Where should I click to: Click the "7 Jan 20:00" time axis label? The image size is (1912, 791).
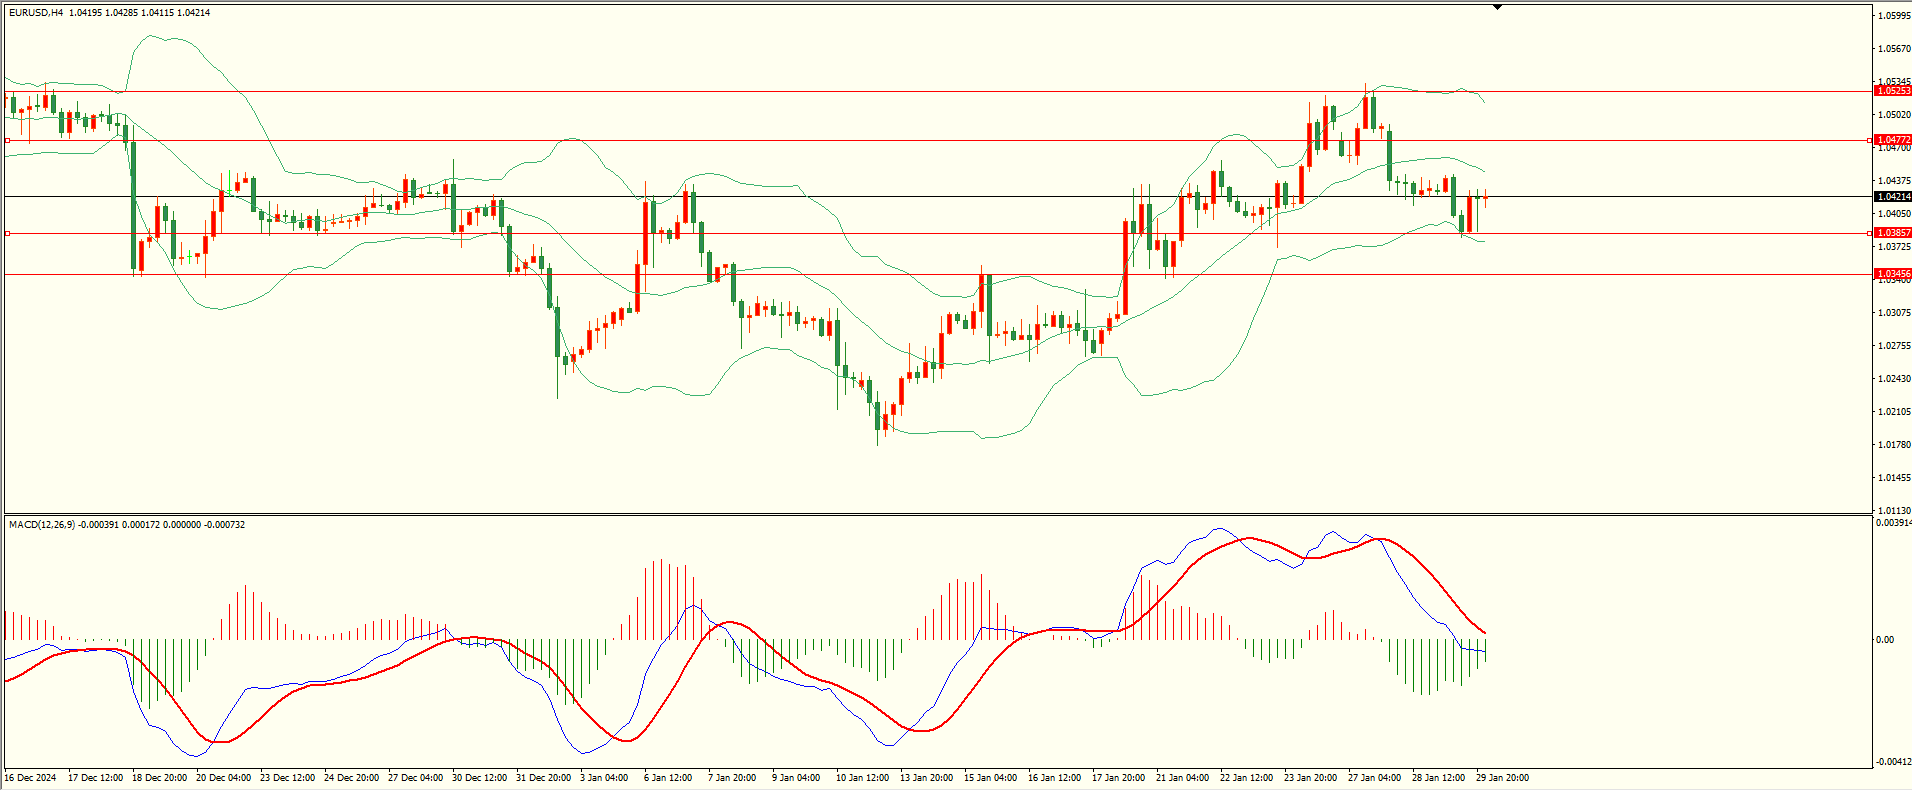coord(733,778)
